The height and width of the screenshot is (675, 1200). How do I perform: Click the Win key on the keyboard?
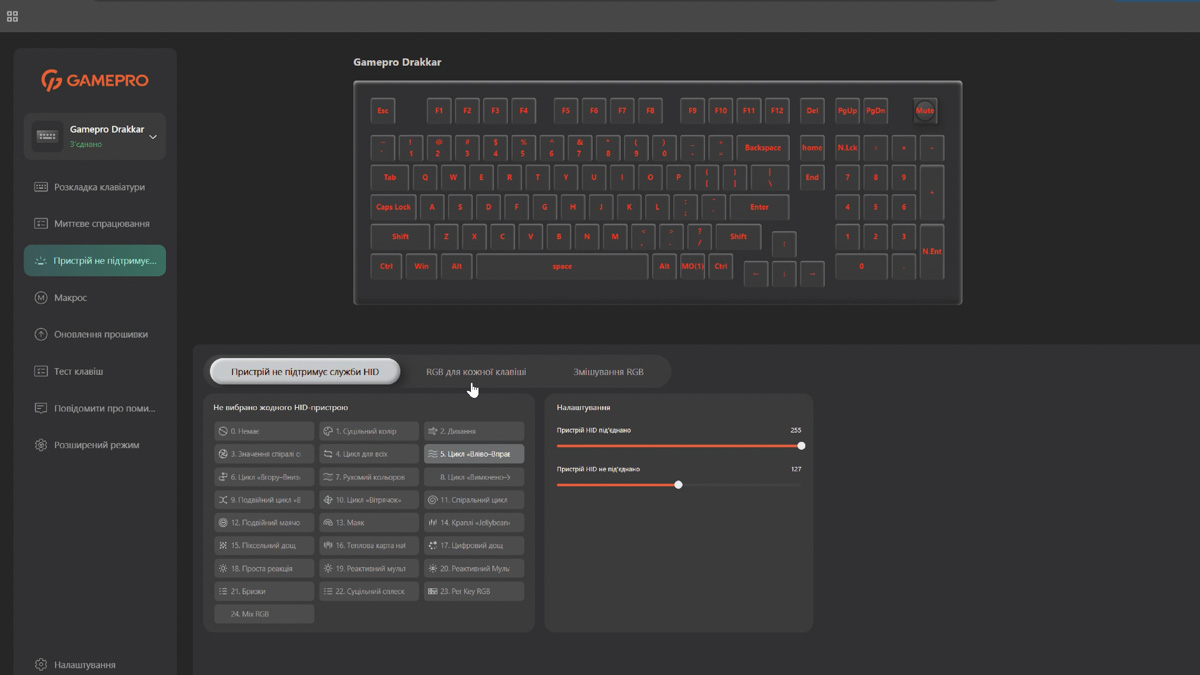click(421, 267)
